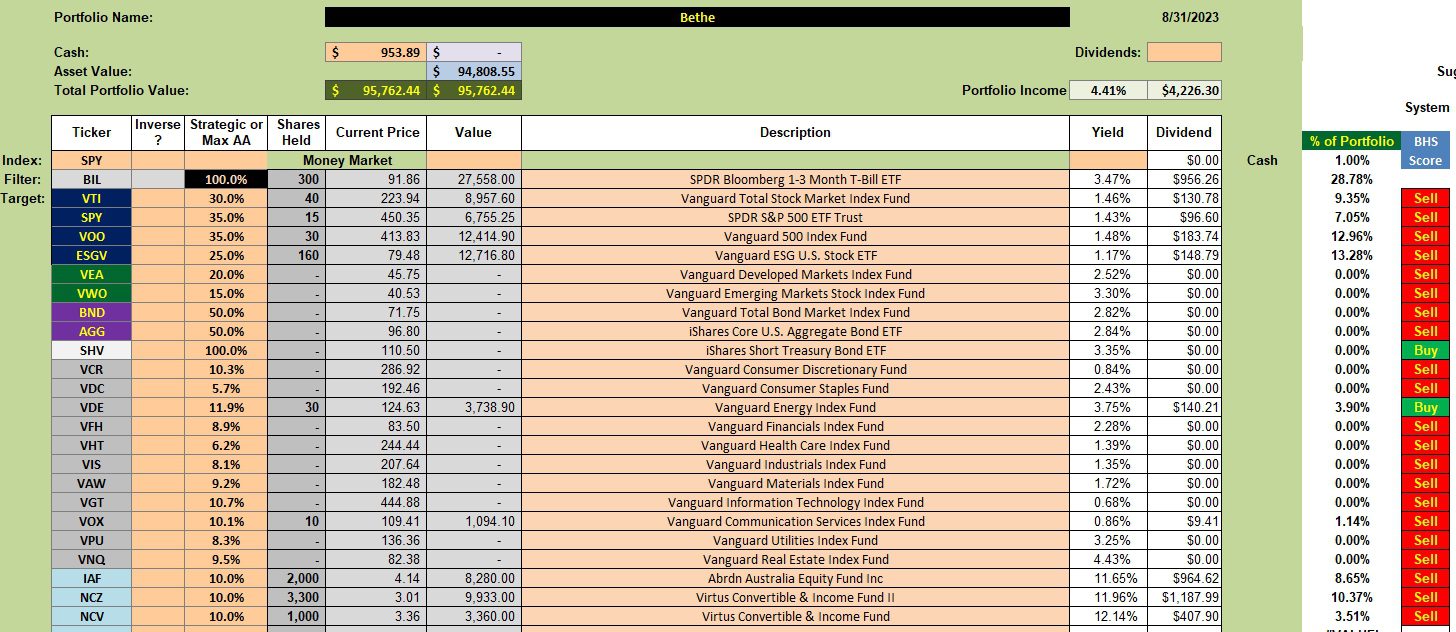Select the Cash 1.00% cell
The width and height of the screenshot is (1456, 632).
1350,160
